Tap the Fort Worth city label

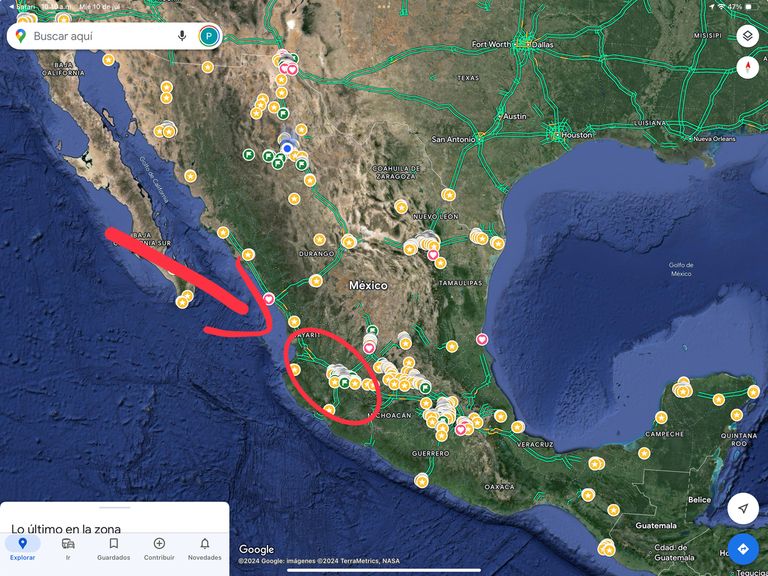491,44
